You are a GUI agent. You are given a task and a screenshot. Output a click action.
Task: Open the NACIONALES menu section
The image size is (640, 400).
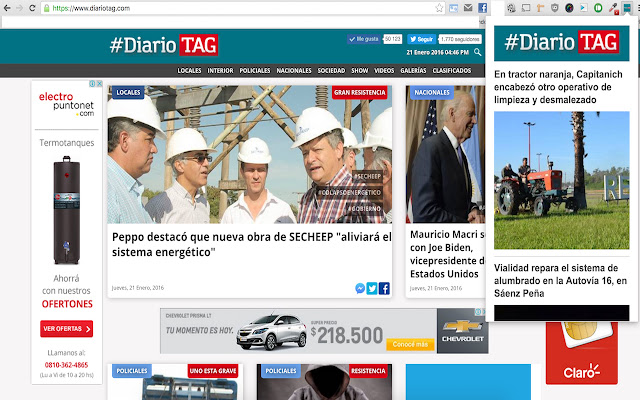(294, 71)
